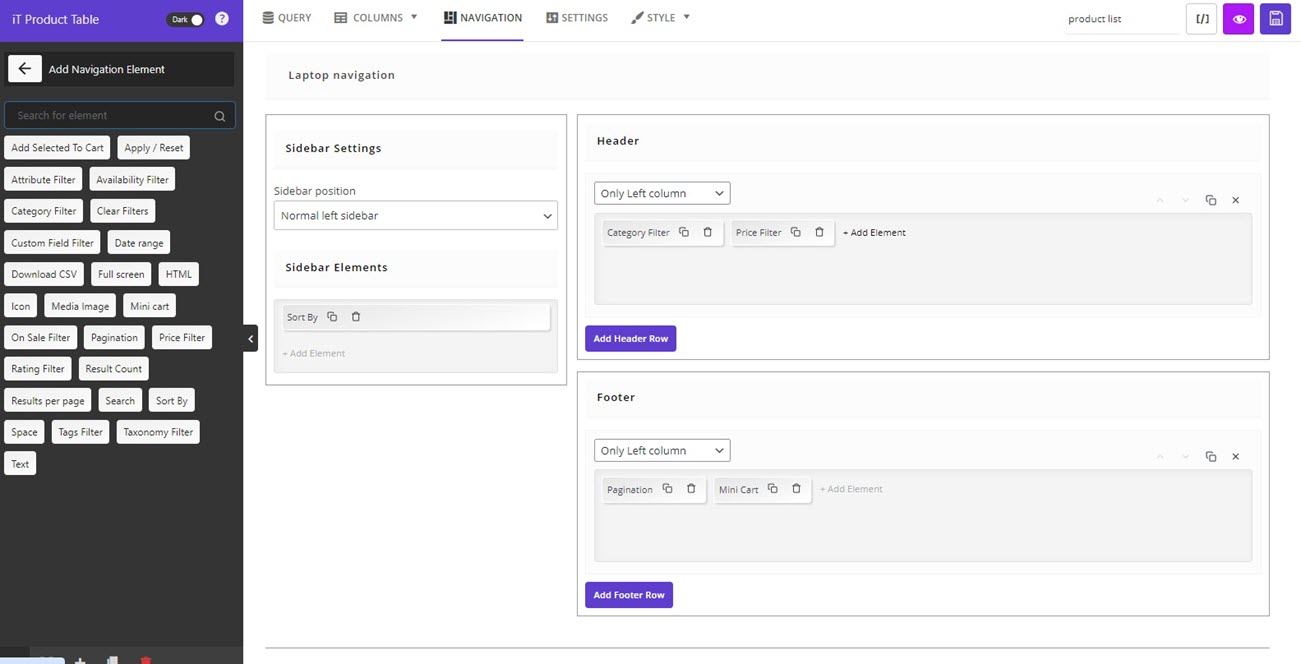Add the Apply / Reset element
This screenshot has height=664, width=1301.
153,148
